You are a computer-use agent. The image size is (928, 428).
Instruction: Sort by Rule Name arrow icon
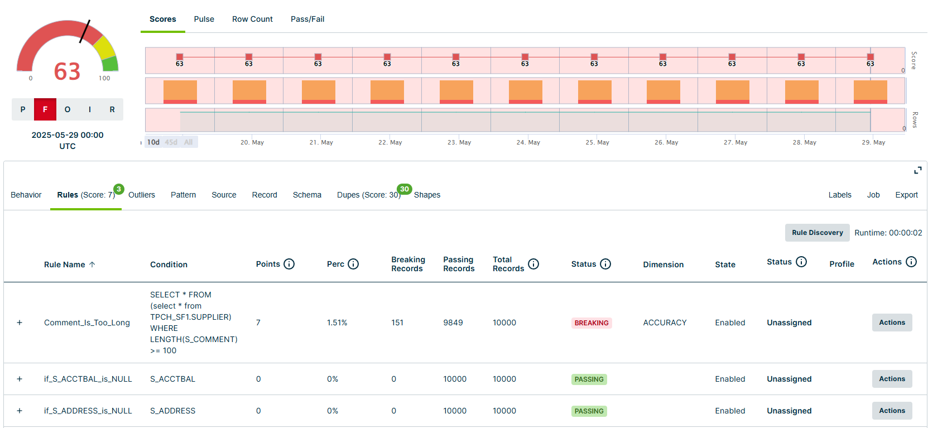click(x=93, y=265)
